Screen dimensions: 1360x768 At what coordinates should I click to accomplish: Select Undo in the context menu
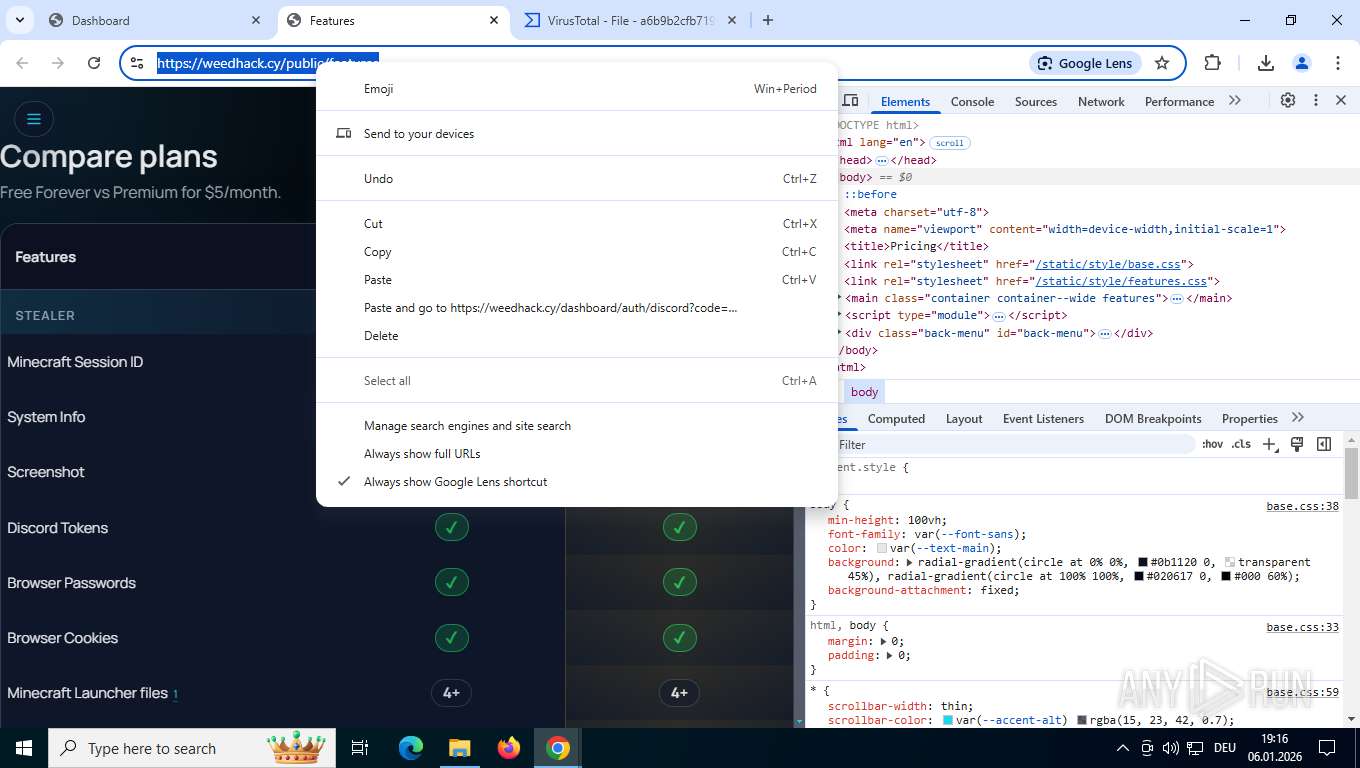coord(577,178)
